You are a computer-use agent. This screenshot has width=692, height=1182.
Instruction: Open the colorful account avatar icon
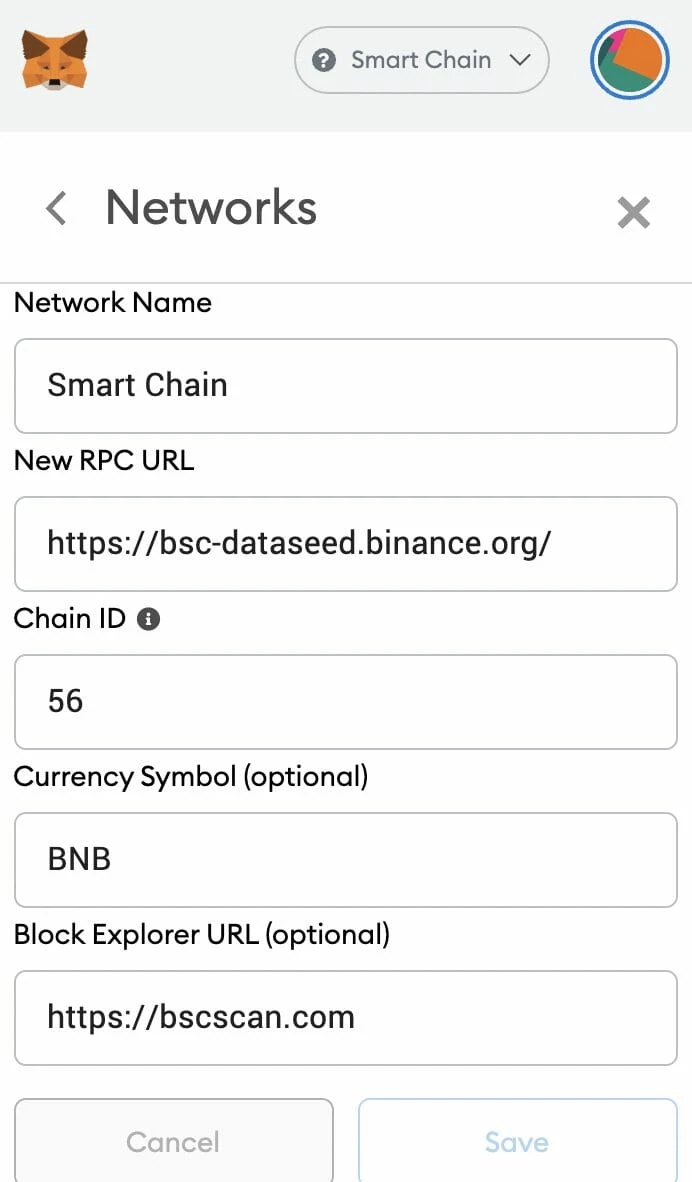[x=629, y=60]
